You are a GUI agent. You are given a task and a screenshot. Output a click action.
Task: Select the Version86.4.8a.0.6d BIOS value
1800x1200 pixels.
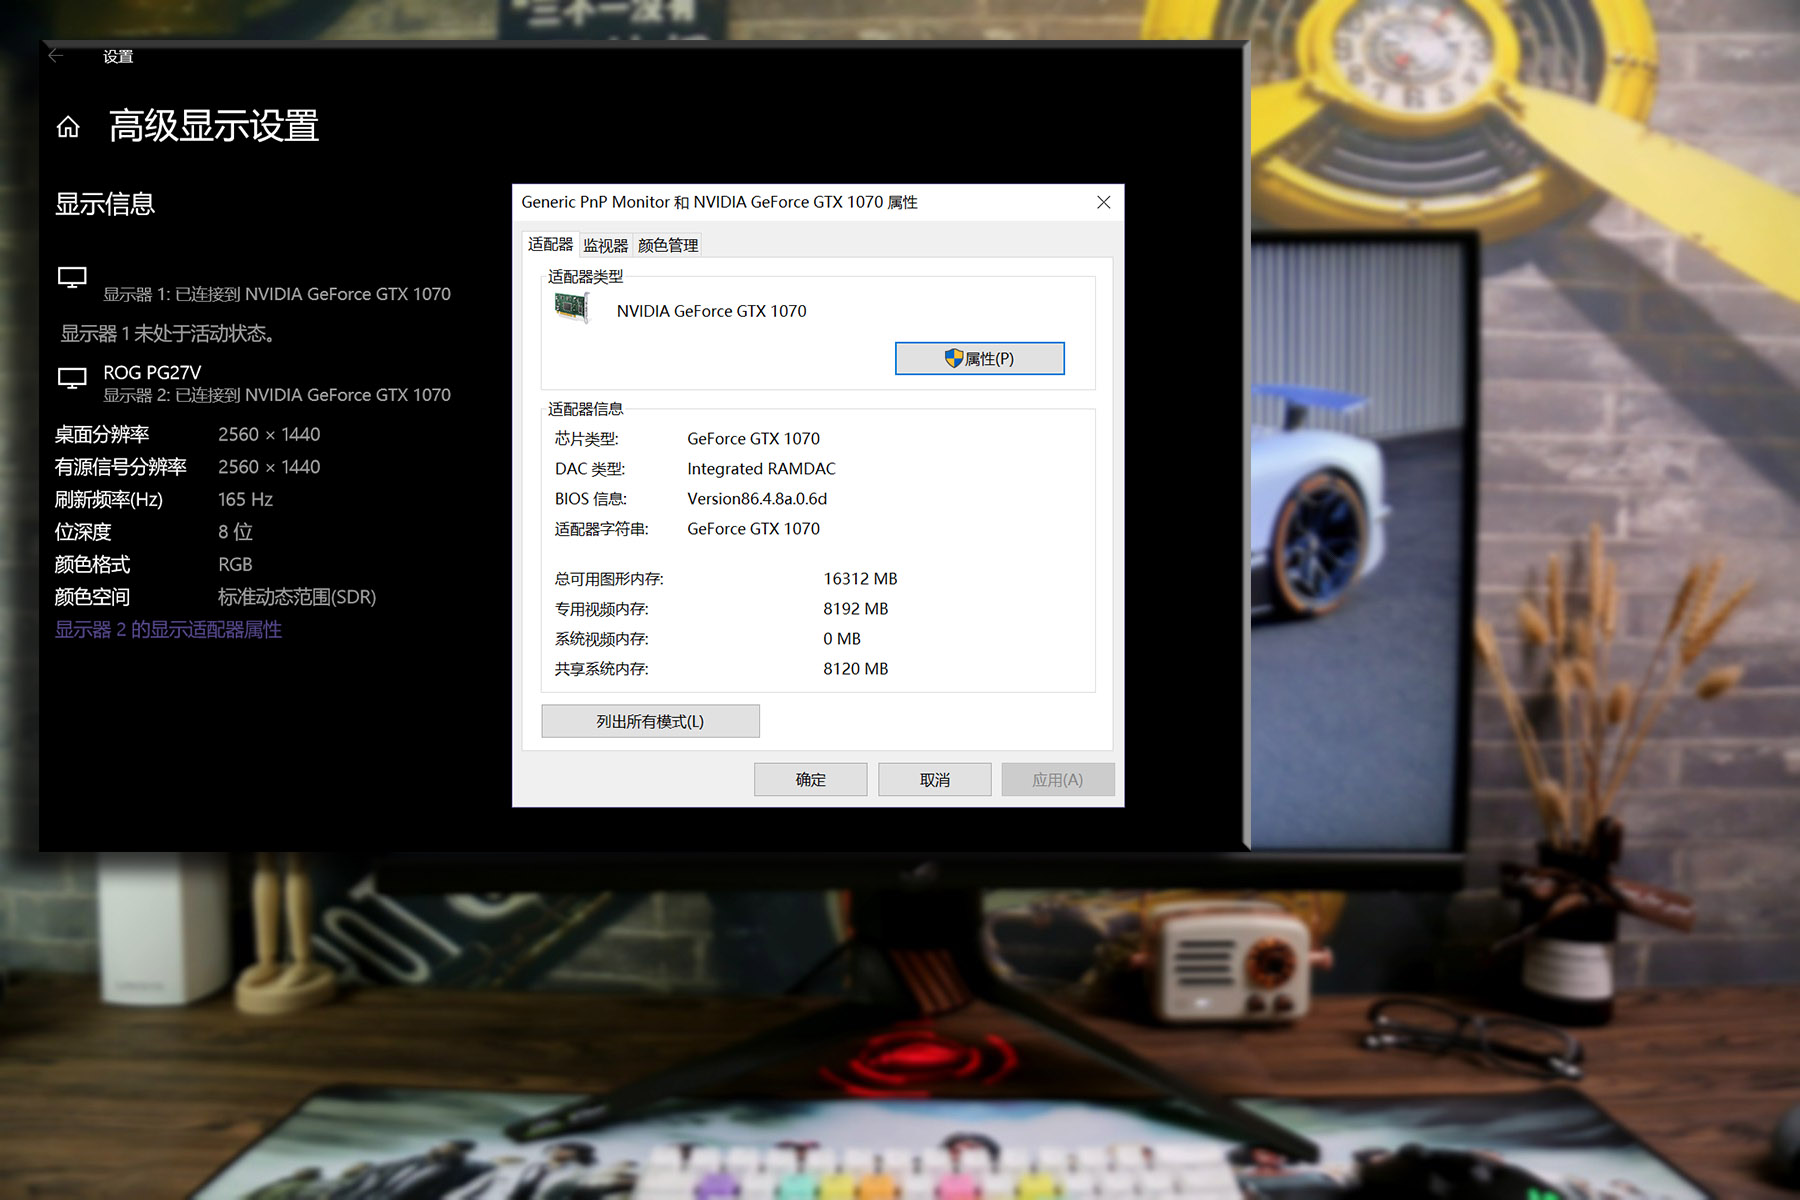click(x=757, y=499)
